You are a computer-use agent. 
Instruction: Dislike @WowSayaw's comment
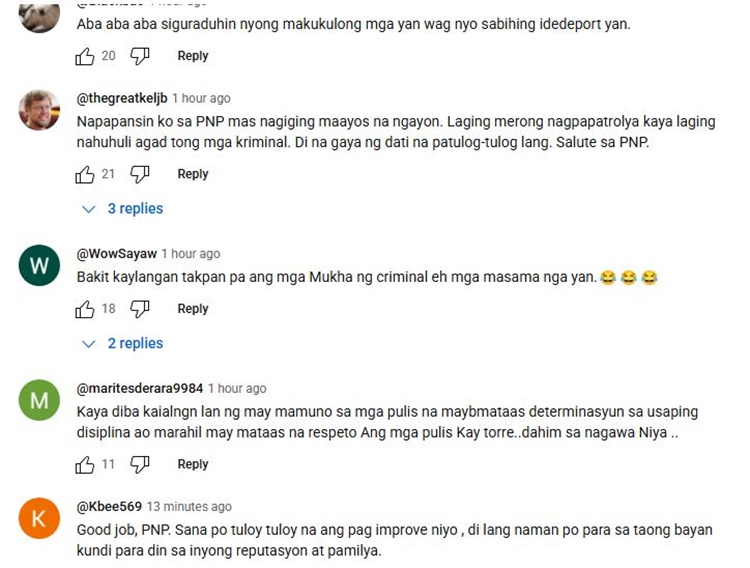click(x=140, y=309)
